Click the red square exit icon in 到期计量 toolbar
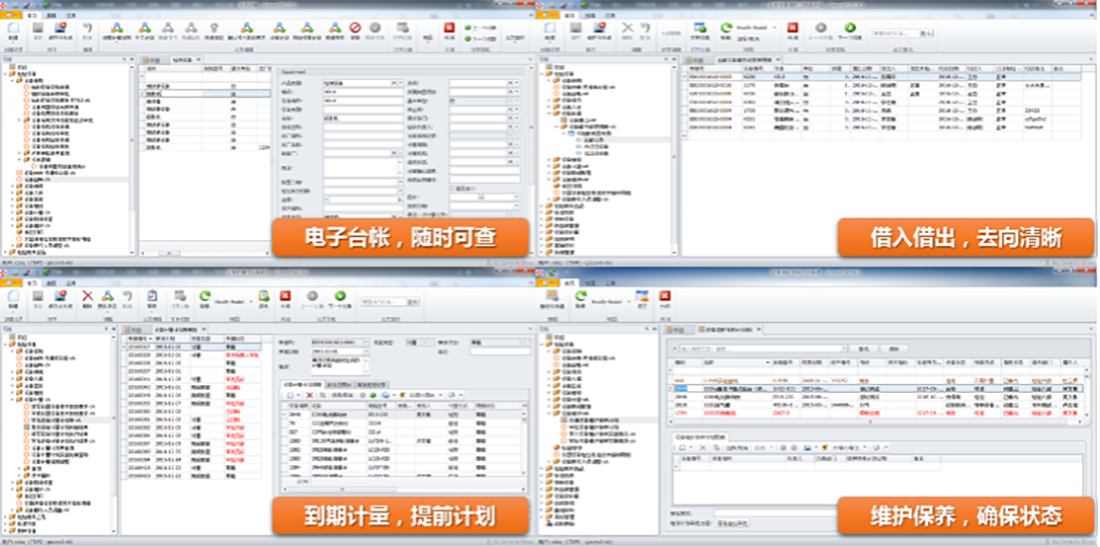Viewport: 1100px width, 547px height. click(286, 297)
